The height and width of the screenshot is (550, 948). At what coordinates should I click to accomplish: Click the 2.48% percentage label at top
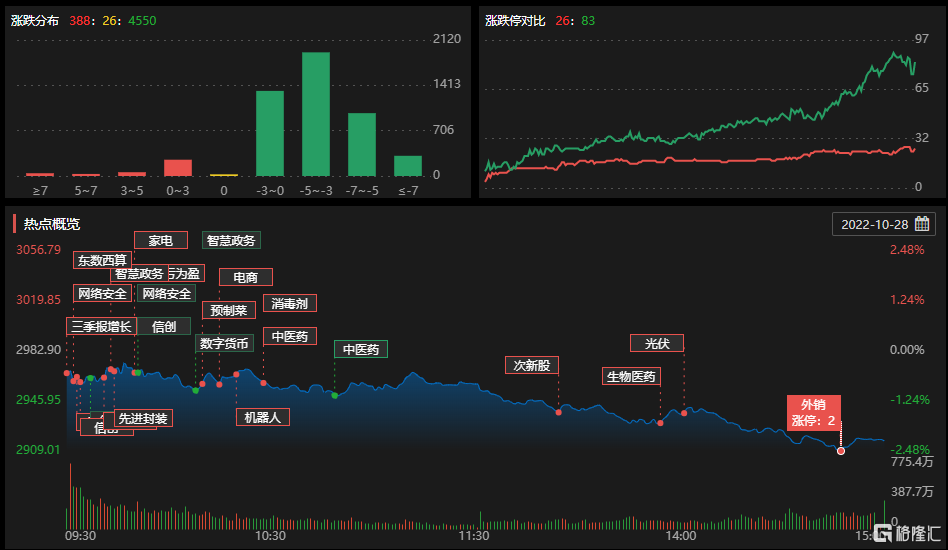point(907,250)
